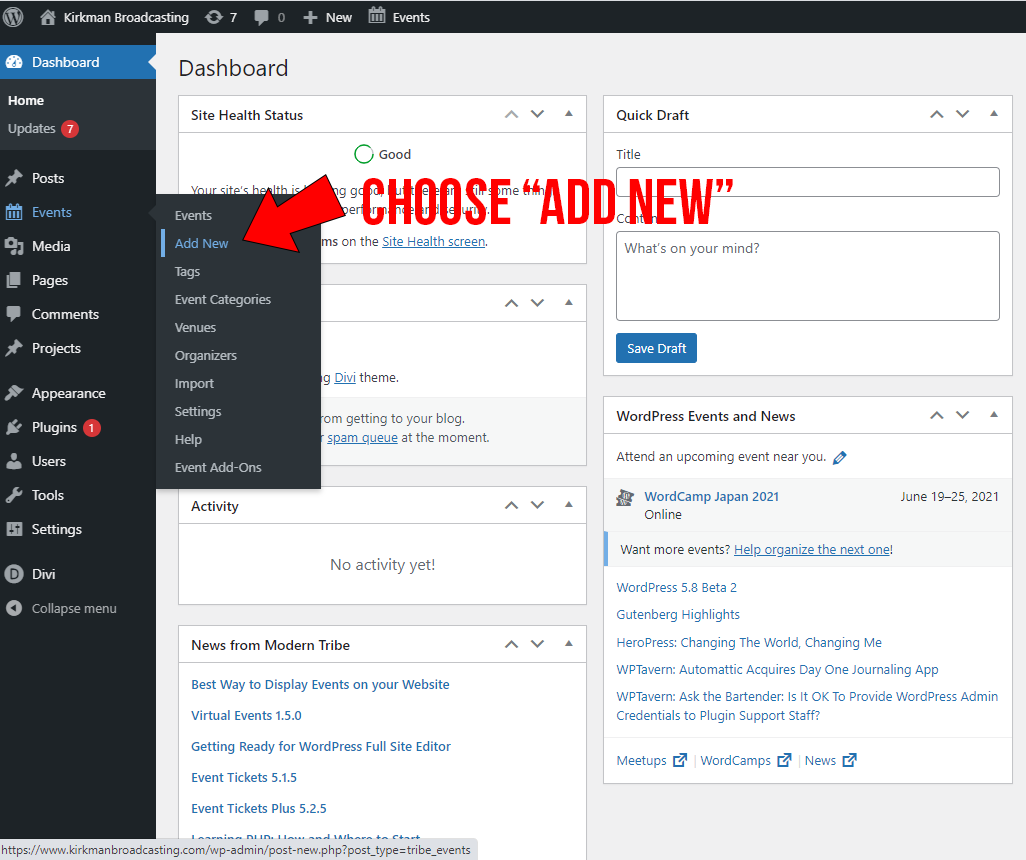Open Home under Dashboard in sidebar
This screenshot has width=1026, height=860.
tap(26, 101)
